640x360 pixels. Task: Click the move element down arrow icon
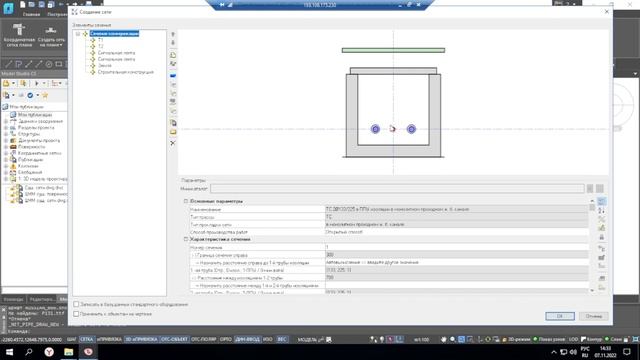tap(173, 43)
